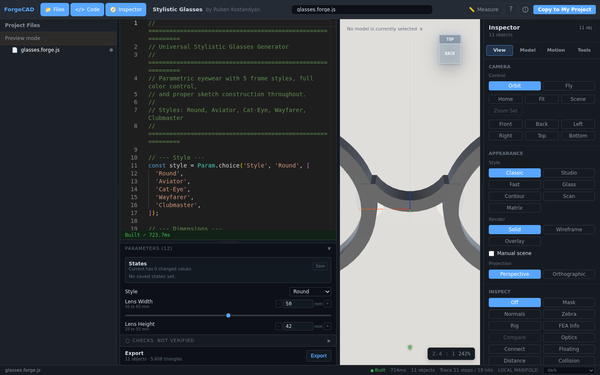
Task: Choose Contour appearance style
Action: pyautogui.click(x=515, y=196)
